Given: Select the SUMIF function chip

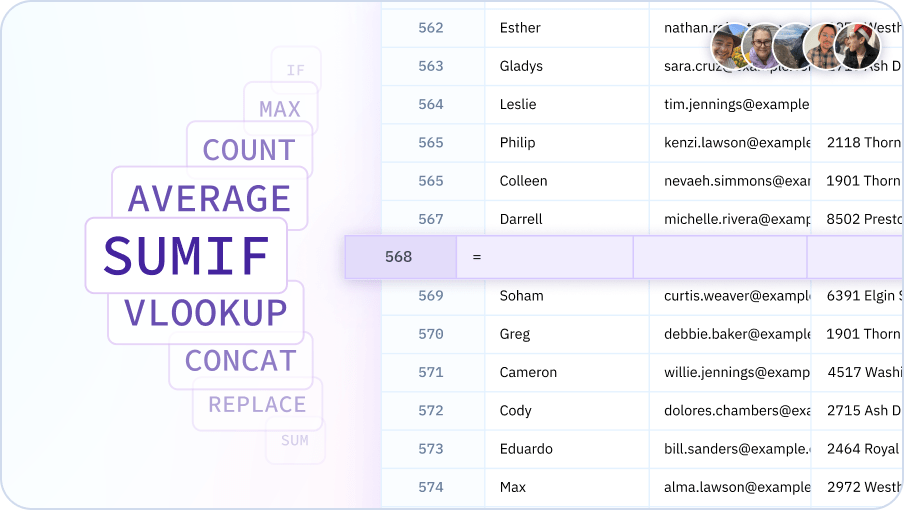Looking at the screenshot, I should click(186, 255).
